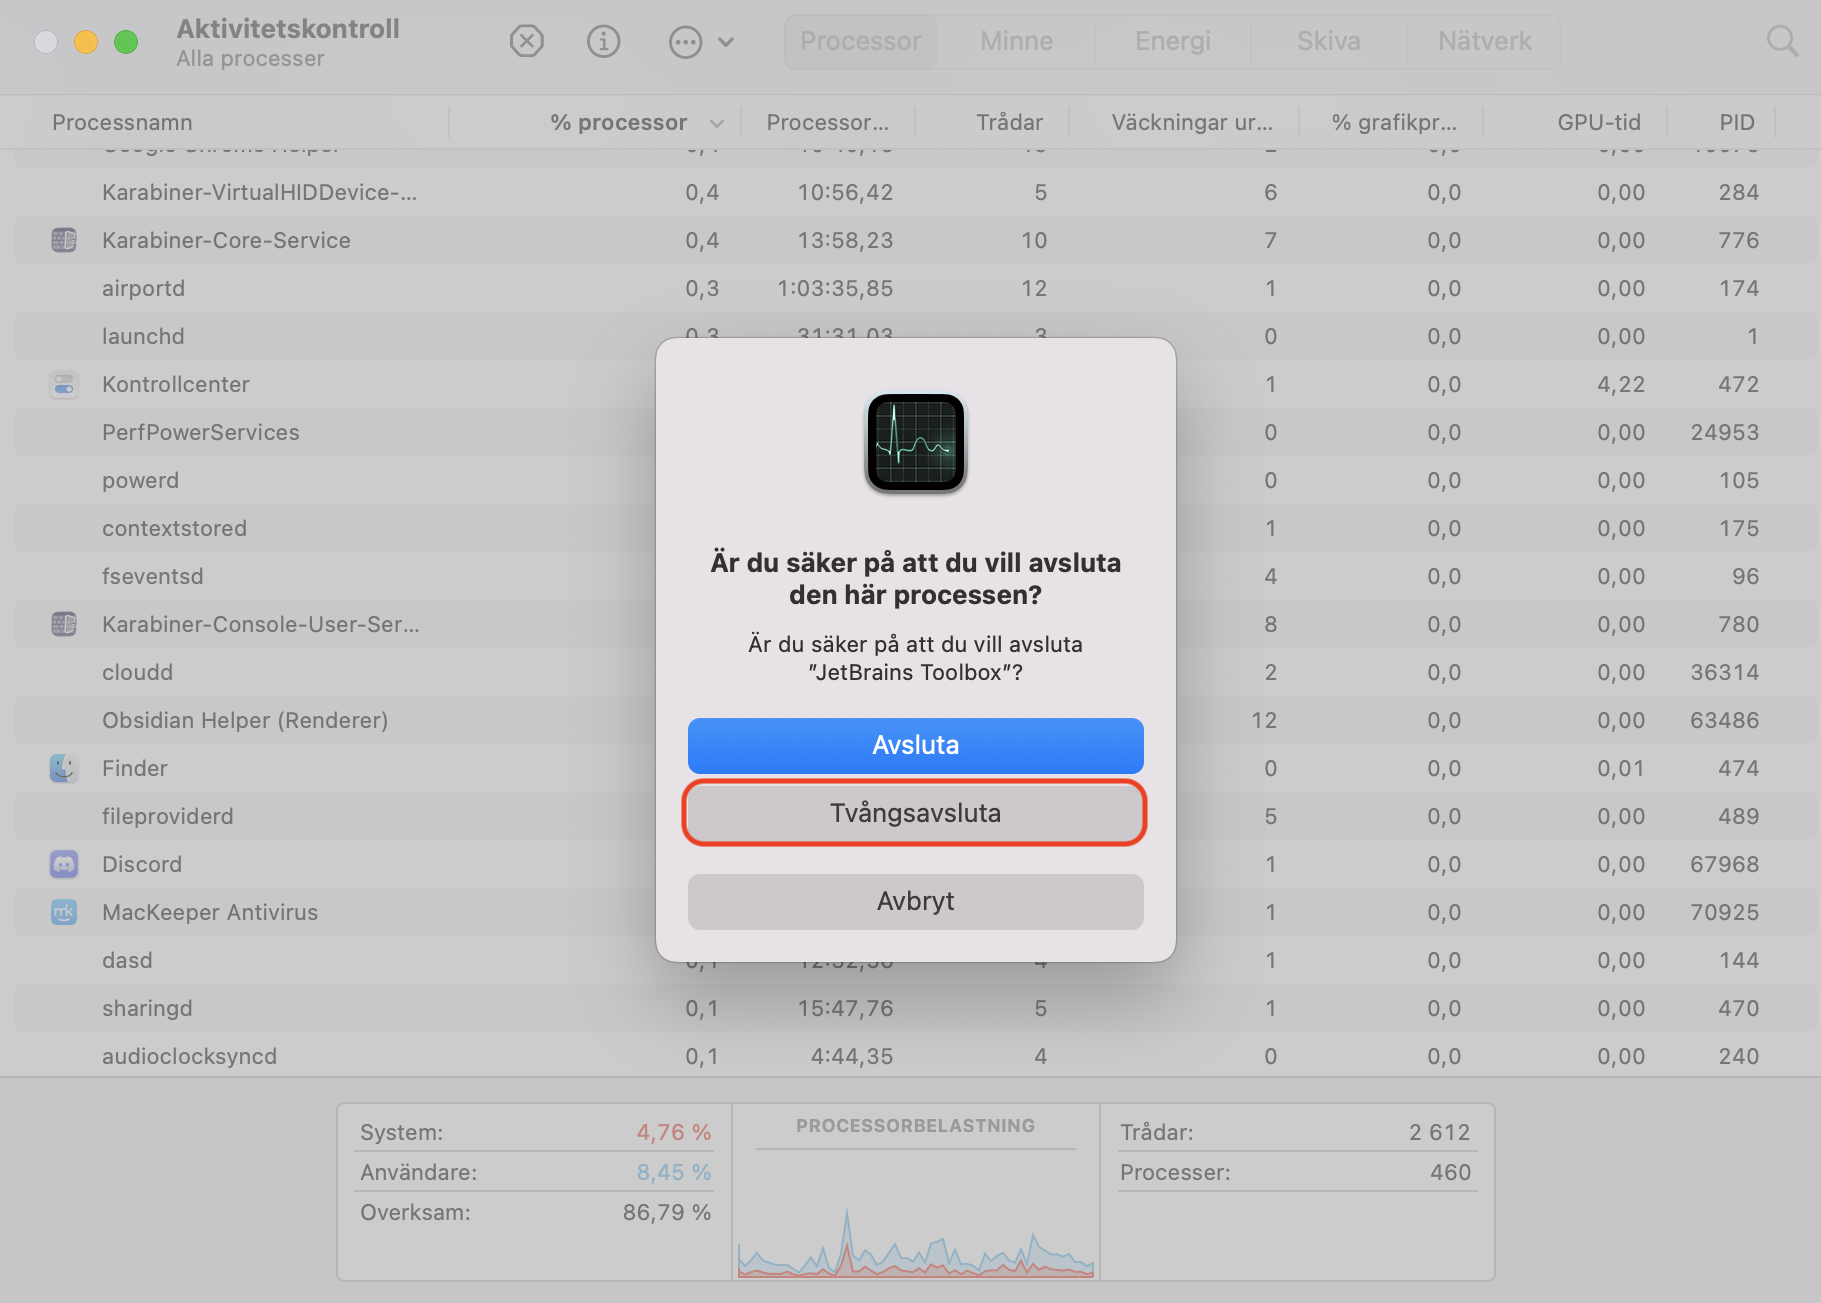
Task: Switch to the Minne tab
Action: pyautogui.click(x=1016, y=41)
